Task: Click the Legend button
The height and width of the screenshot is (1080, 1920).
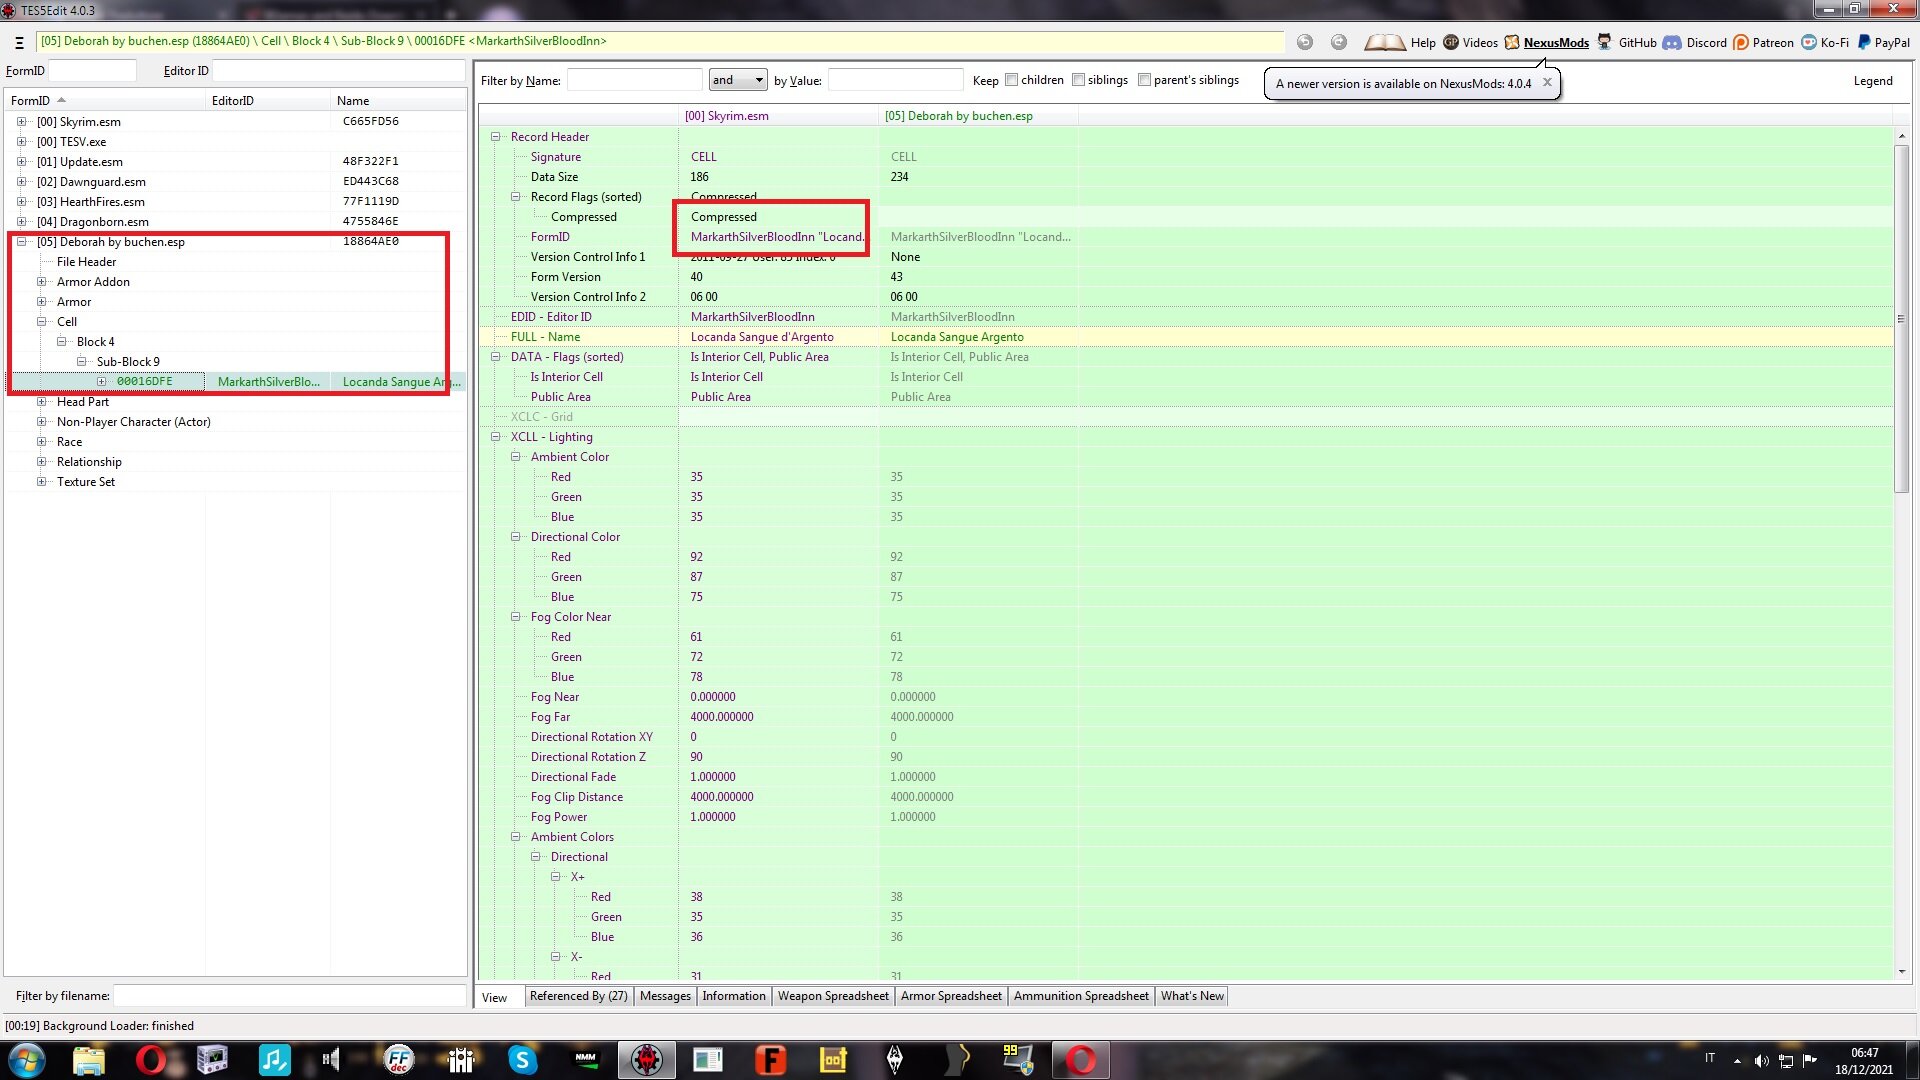Action: [x=1872, y=81]
